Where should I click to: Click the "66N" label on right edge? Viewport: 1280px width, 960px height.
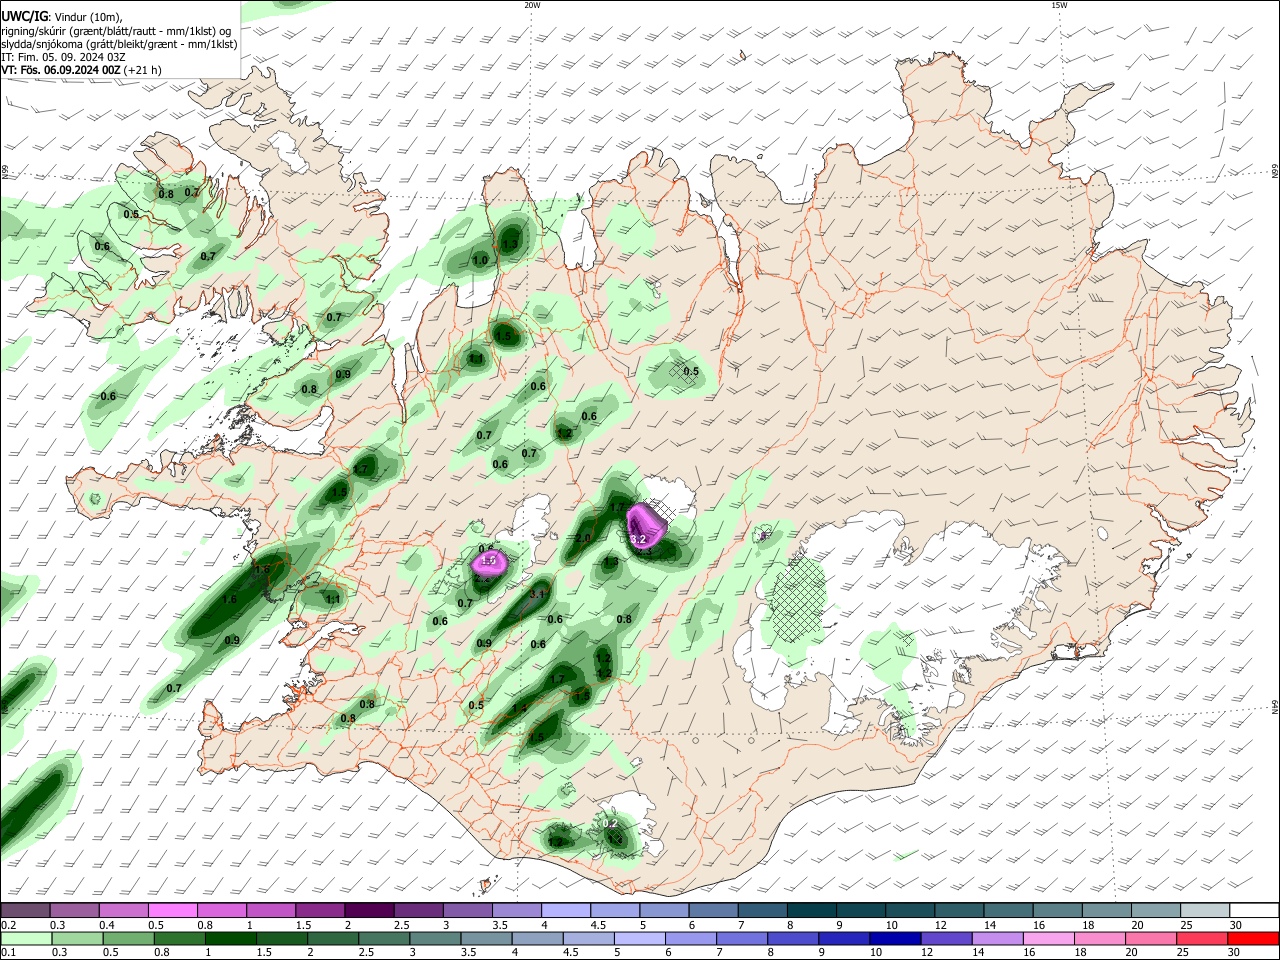point(1275,172)
